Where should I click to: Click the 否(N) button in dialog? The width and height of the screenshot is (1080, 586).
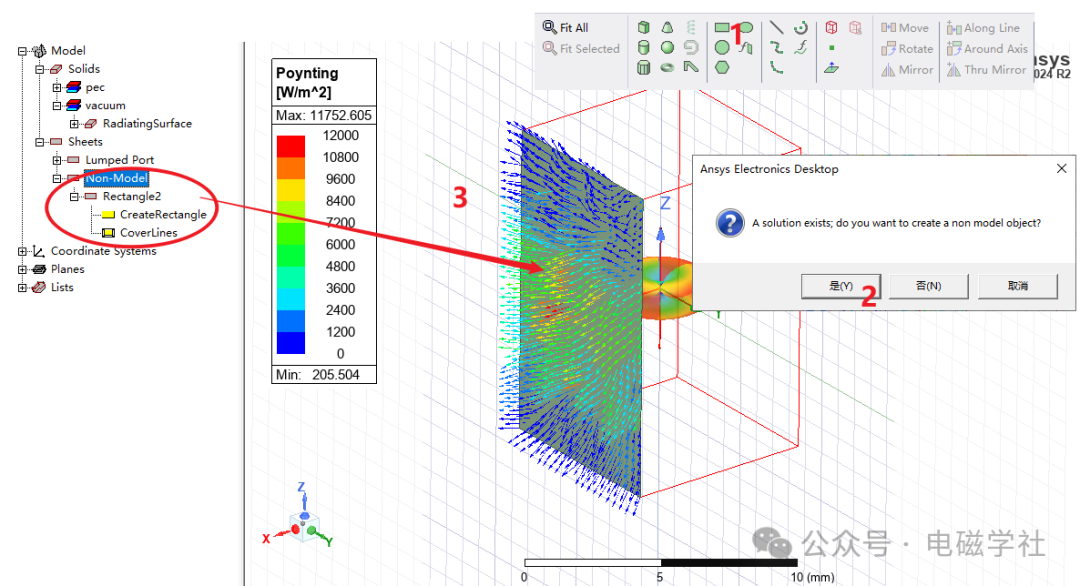click(928, 286)
